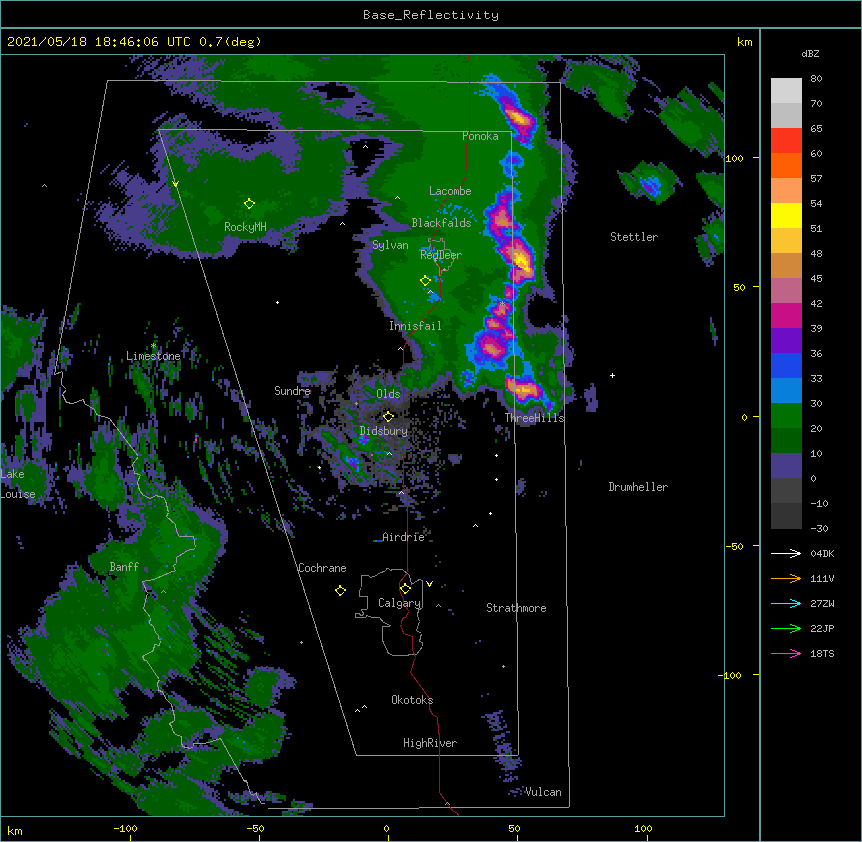The width and height of the screenshot is (862, 842).
Task: Click the ThreeHills label
Action: pyautogui.click(x=535, y=418)
